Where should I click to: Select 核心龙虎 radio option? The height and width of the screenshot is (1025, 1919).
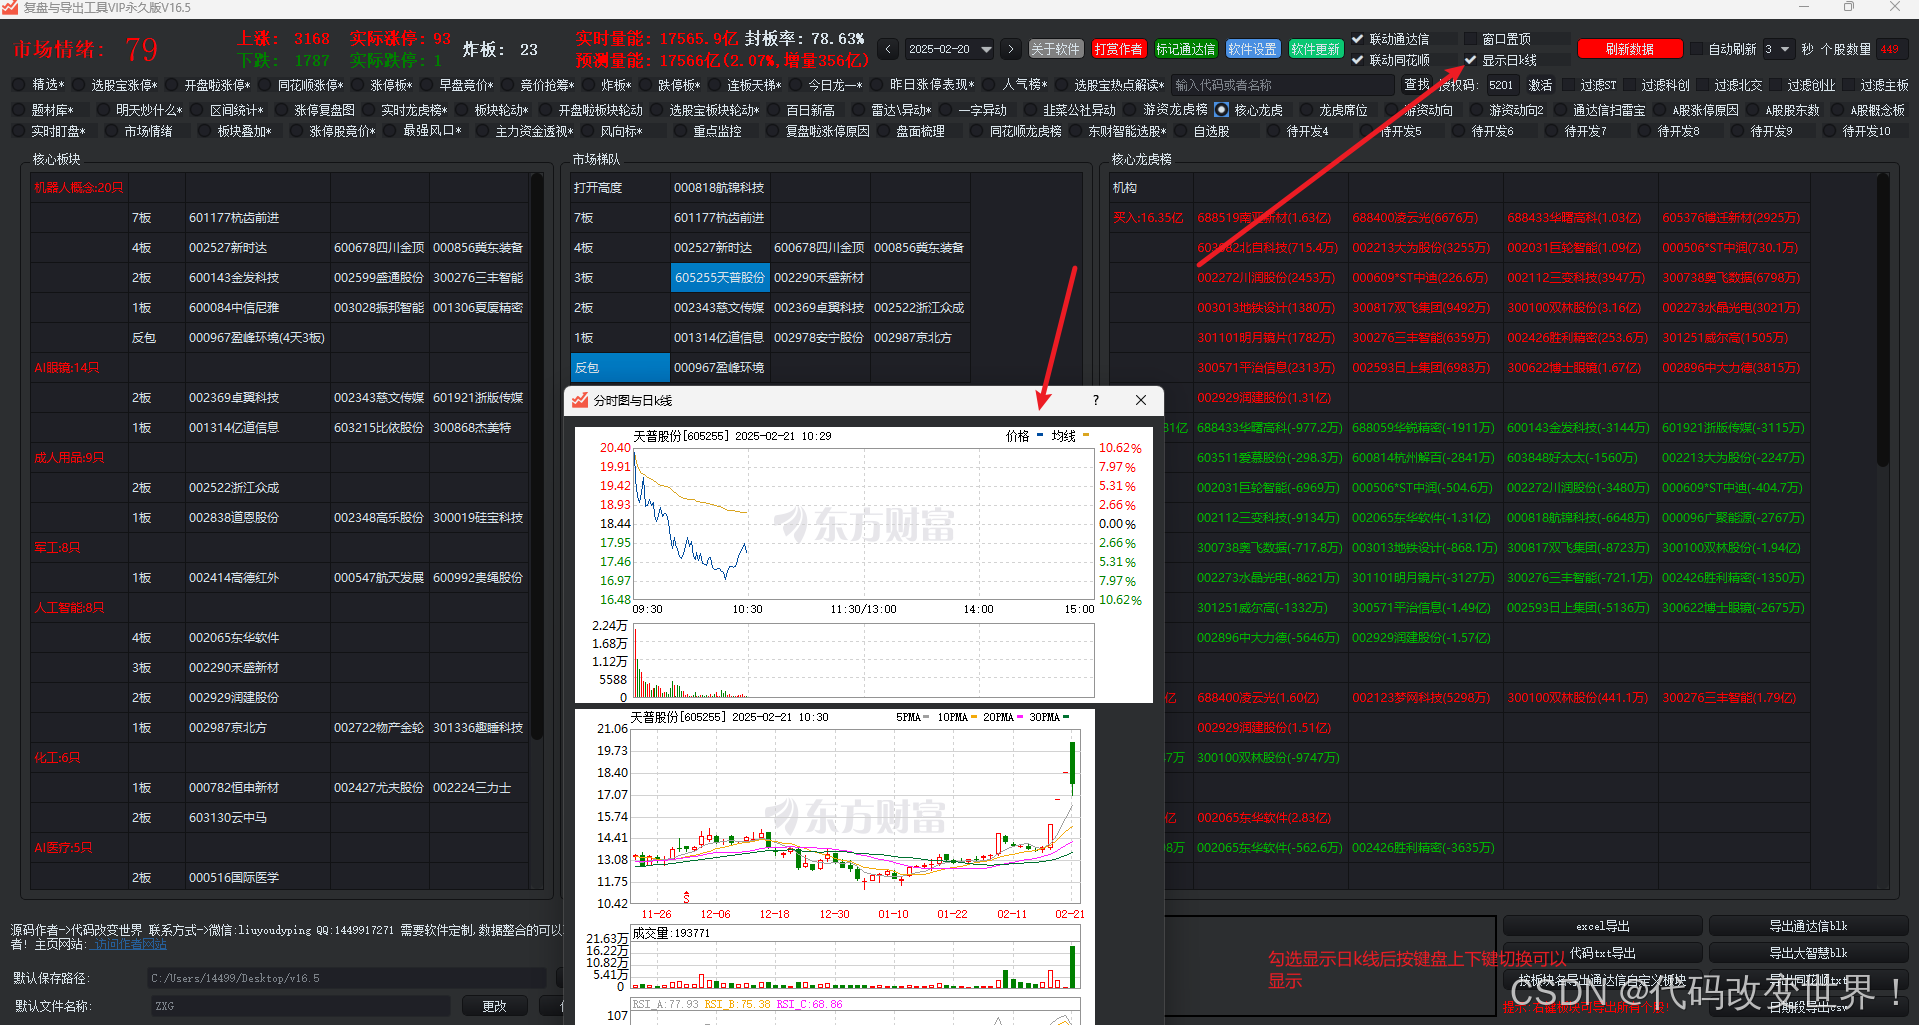(x=1221, y=110)
